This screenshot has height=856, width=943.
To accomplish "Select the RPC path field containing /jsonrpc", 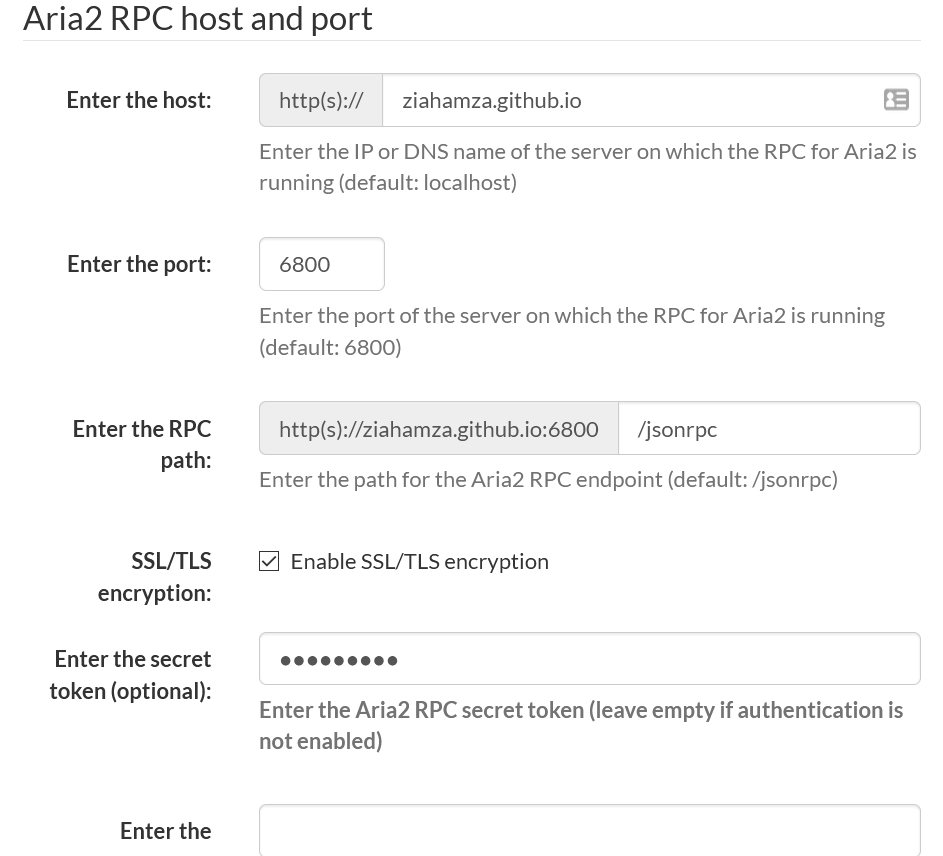I will 770,428.
